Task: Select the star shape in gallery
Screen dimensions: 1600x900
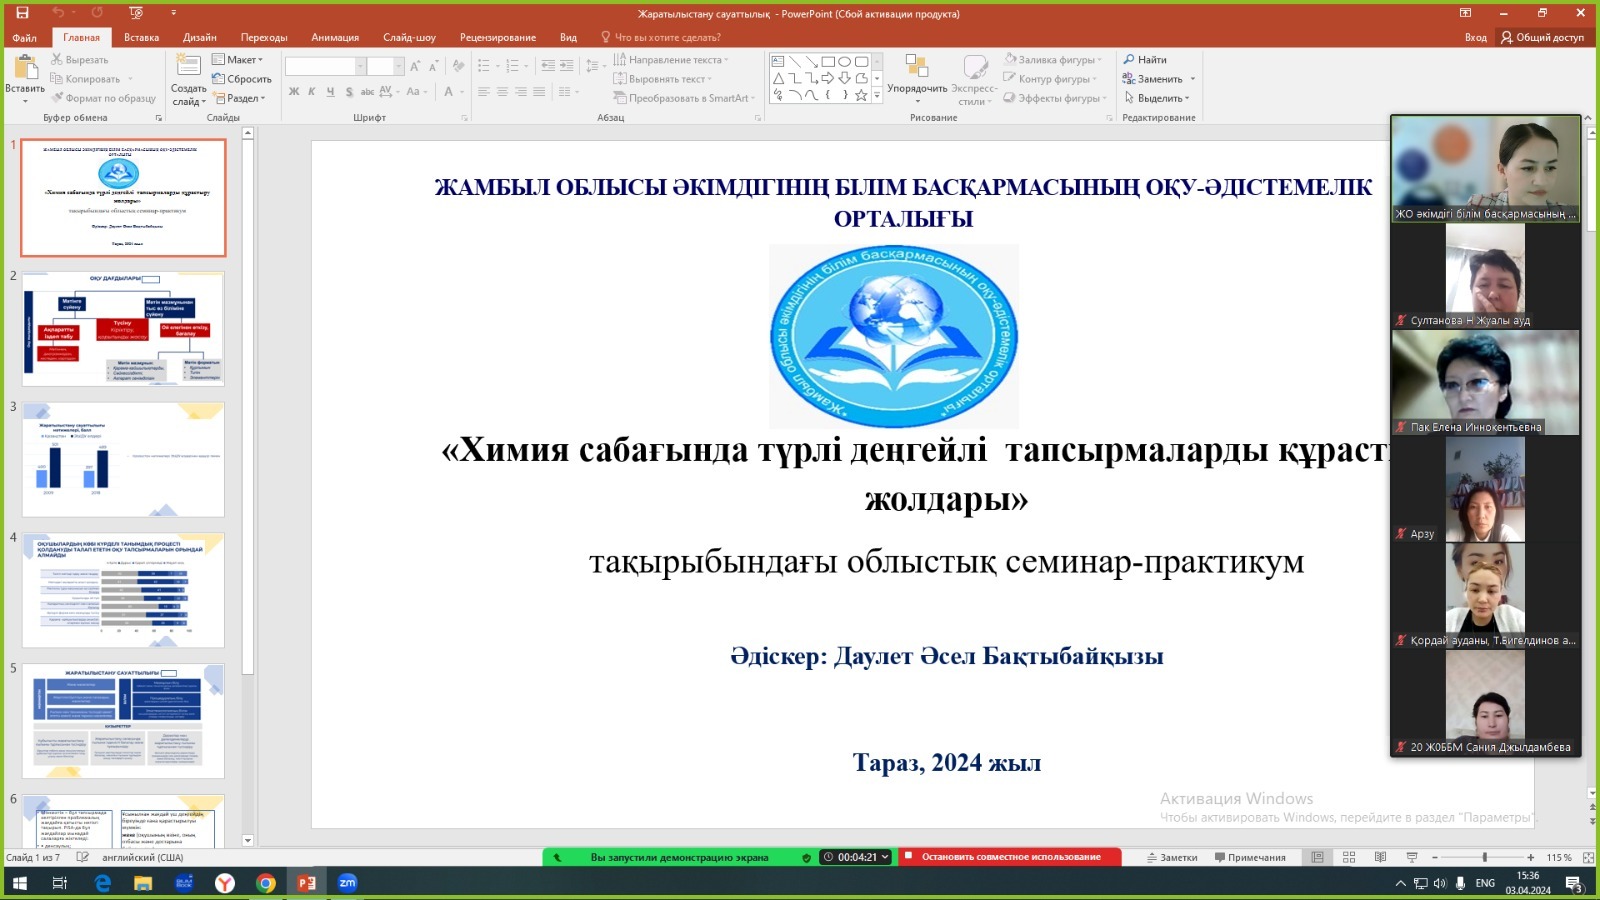Action: coord(861,95)
